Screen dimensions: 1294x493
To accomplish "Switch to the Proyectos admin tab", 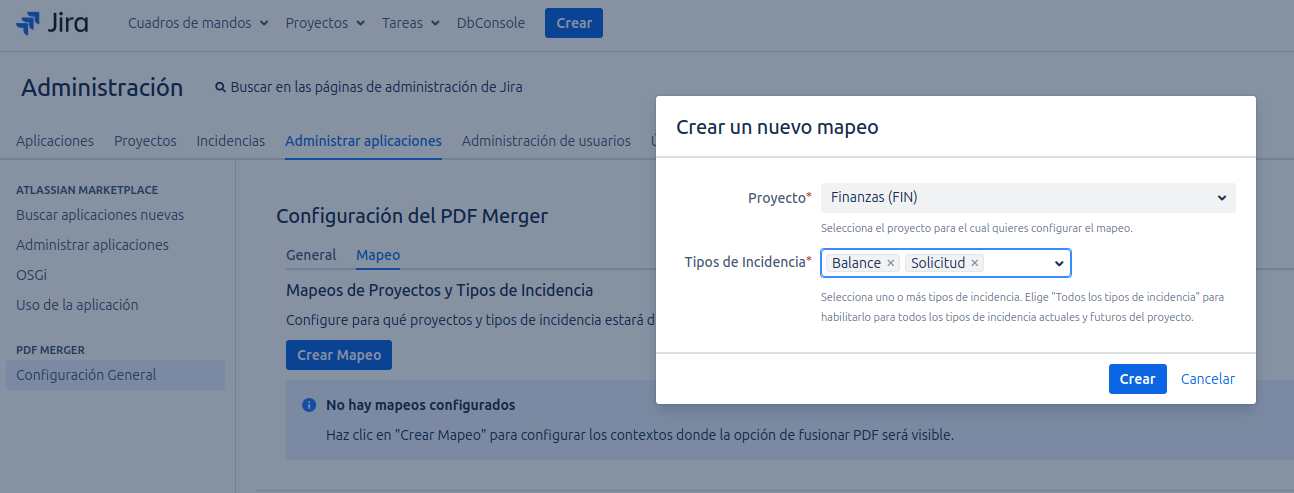I will (145, 141).
